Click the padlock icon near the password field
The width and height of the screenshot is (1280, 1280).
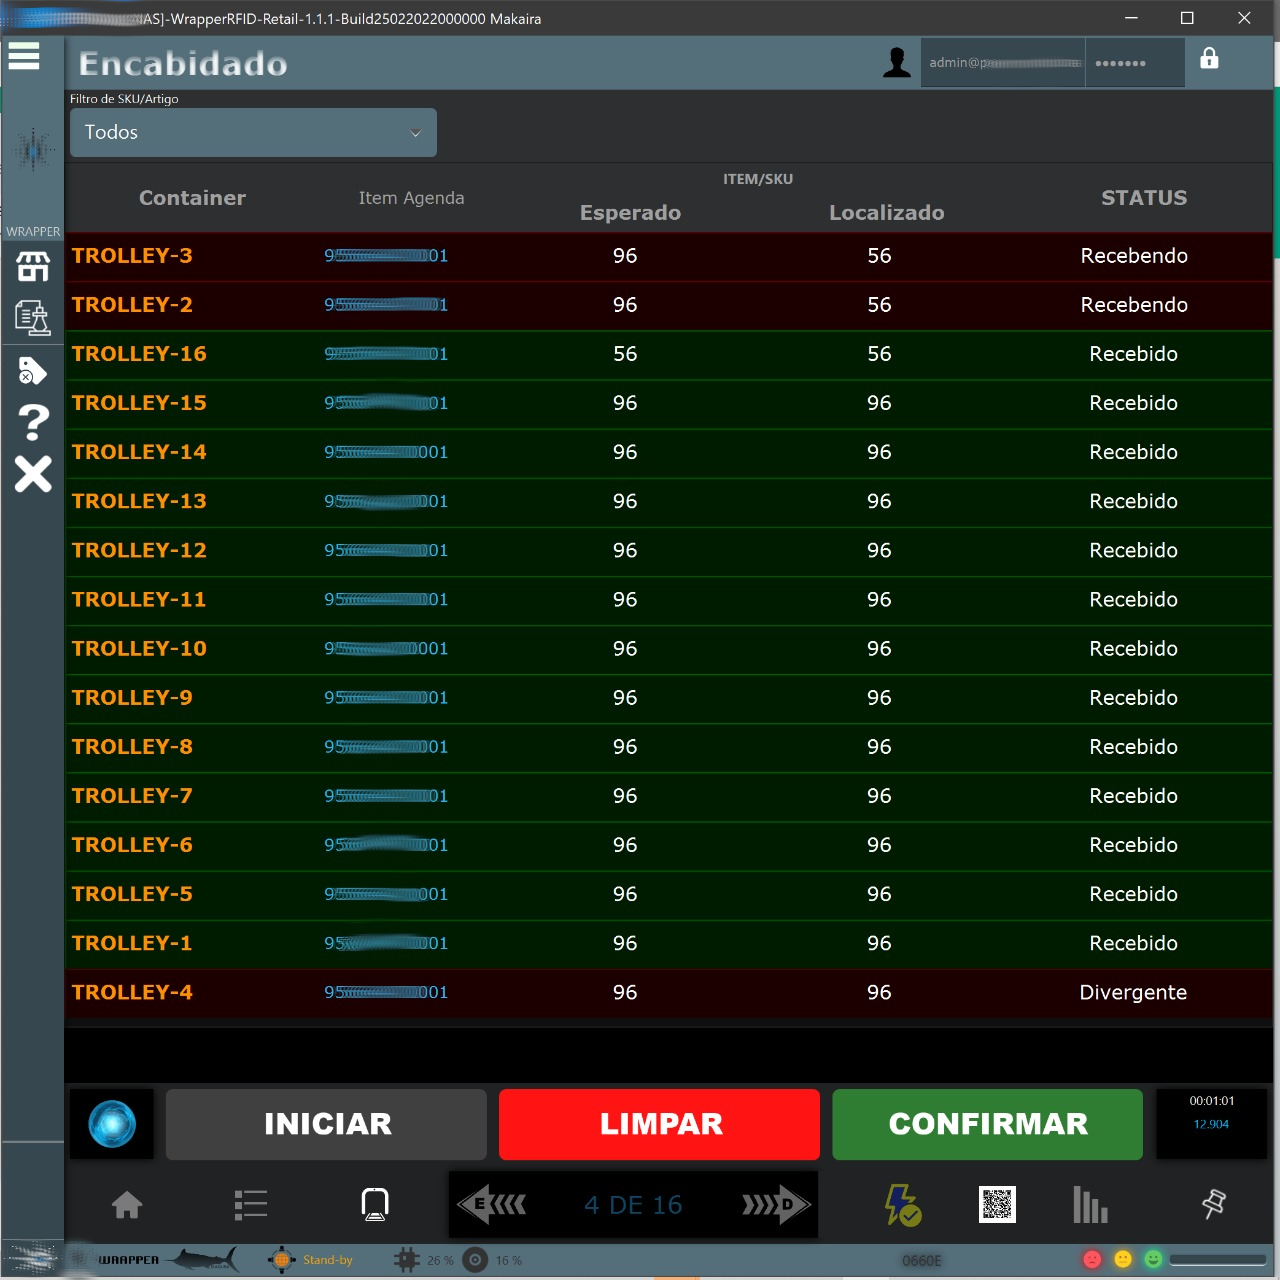click(x=1210, y=61)
